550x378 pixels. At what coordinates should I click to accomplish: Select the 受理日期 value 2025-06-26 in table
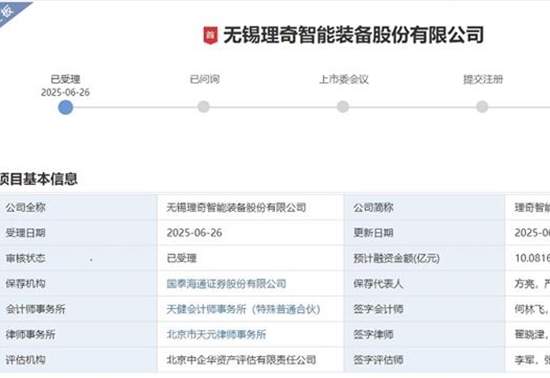(194, 233)
